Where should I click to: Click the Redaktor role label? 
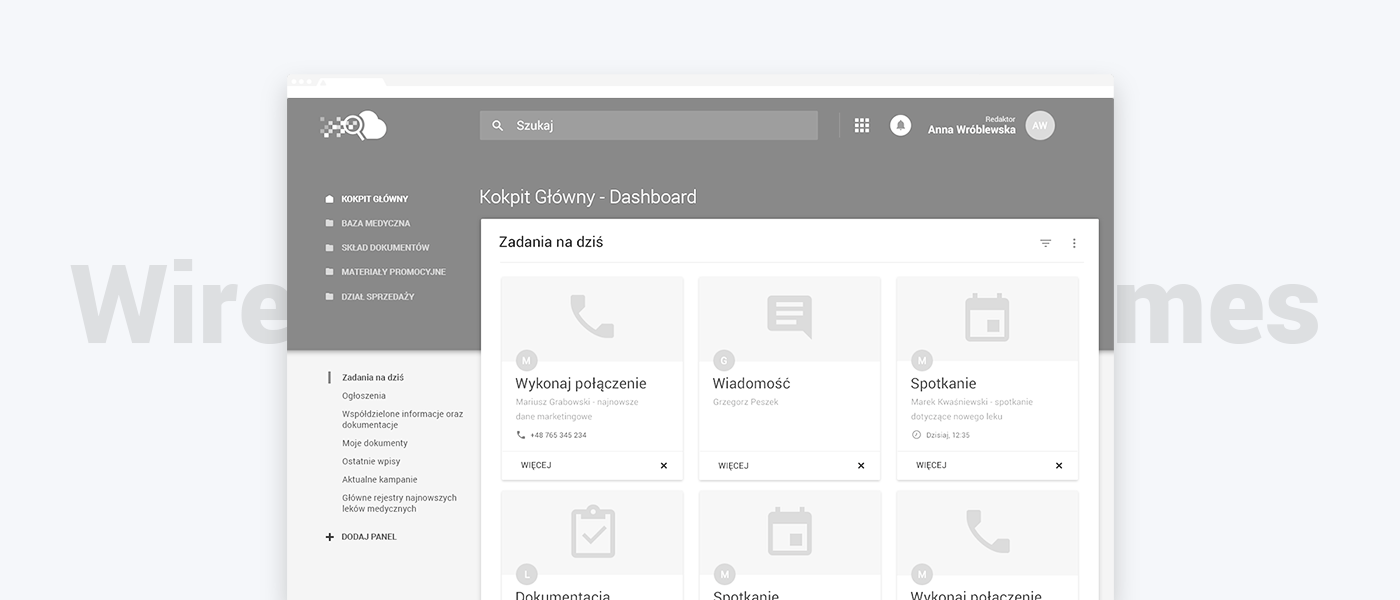pos(1000,119)
